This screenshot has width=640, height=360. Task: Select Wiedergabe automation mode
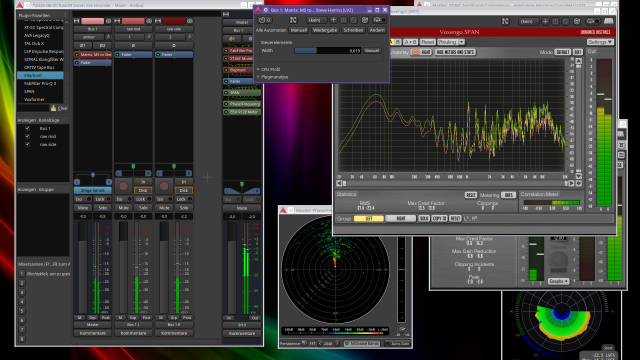coord(324,30)
